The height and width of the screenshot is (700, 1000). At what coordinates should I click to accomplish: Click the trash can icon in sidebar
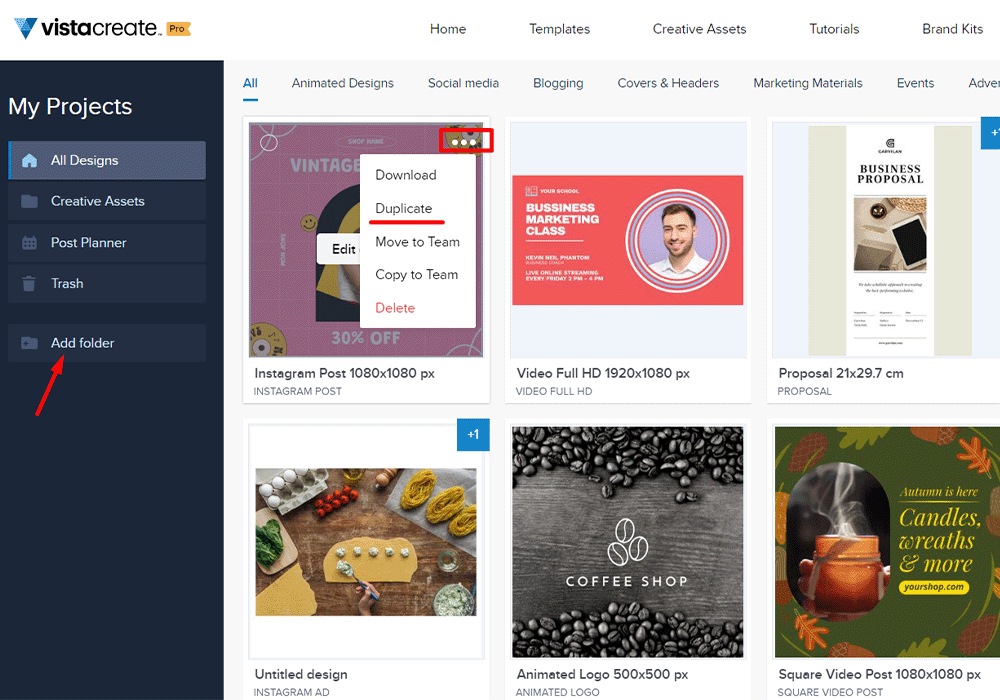[x=29, y=283]
